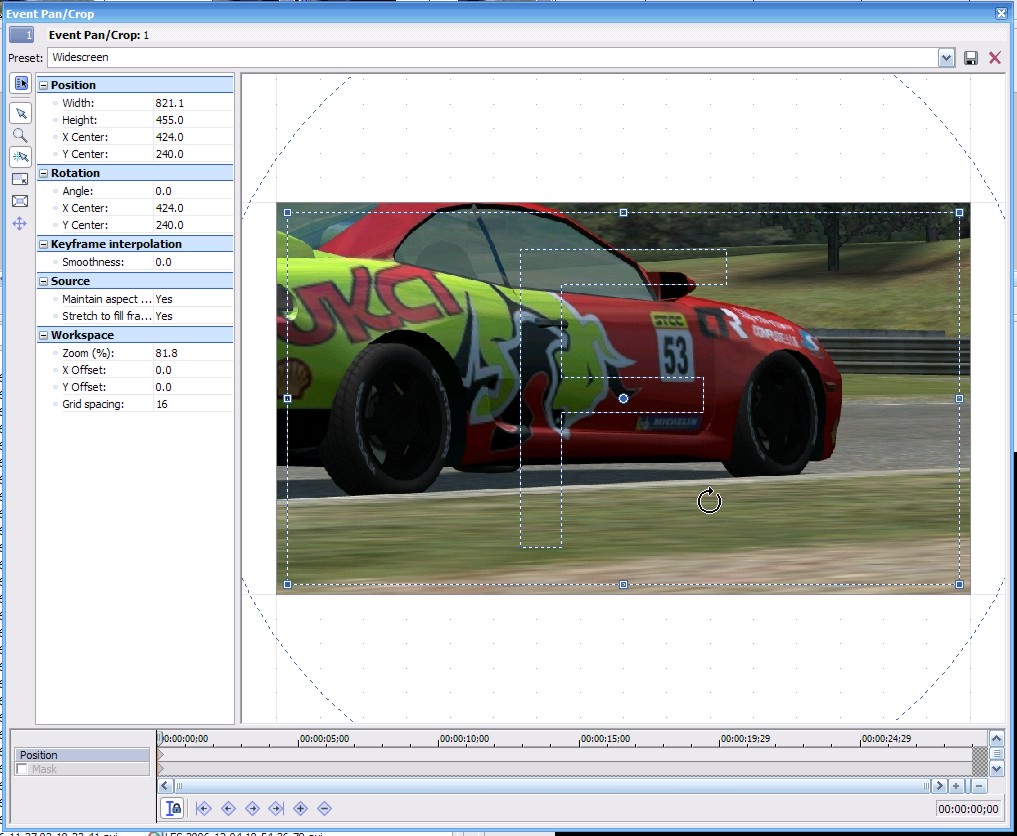Select the Normal Edit arrow tool
The height and width of the screenshot is (836, 1017).
click(x=21, y=113)
